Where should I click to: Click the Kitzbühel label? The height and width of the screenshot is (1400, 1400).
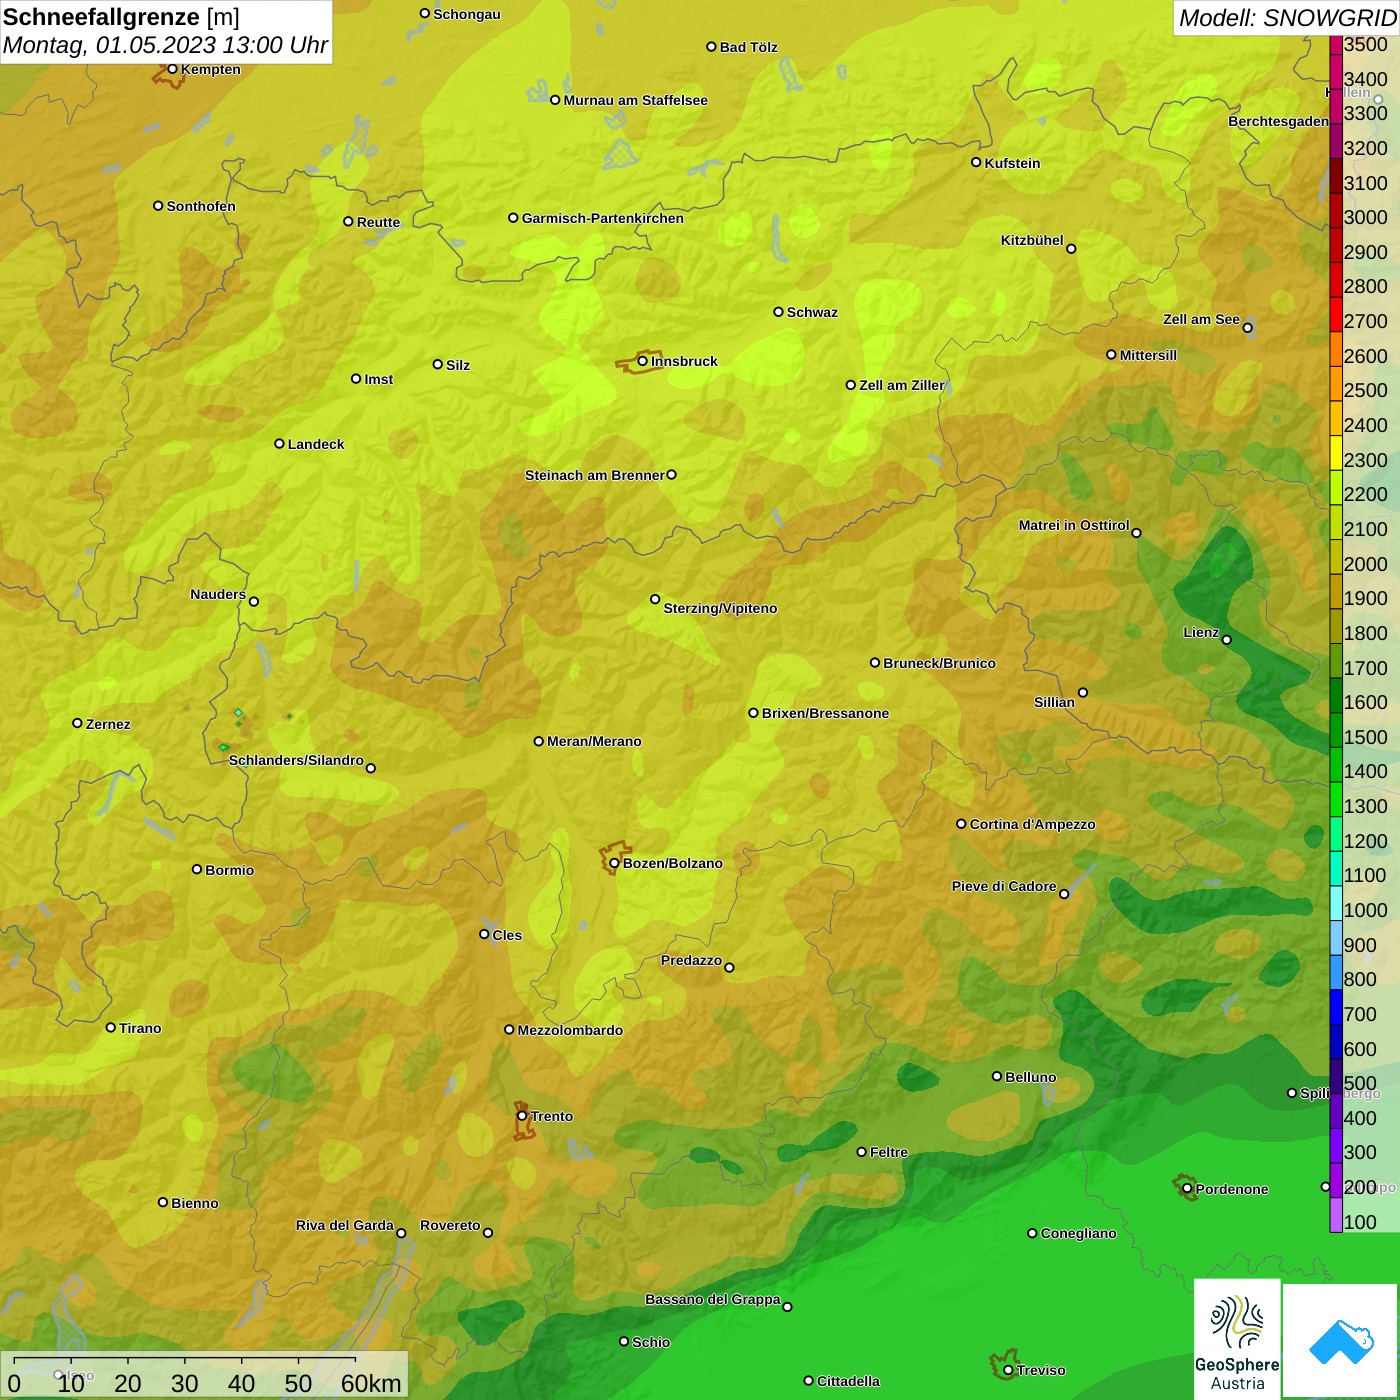click(1032, 240)
